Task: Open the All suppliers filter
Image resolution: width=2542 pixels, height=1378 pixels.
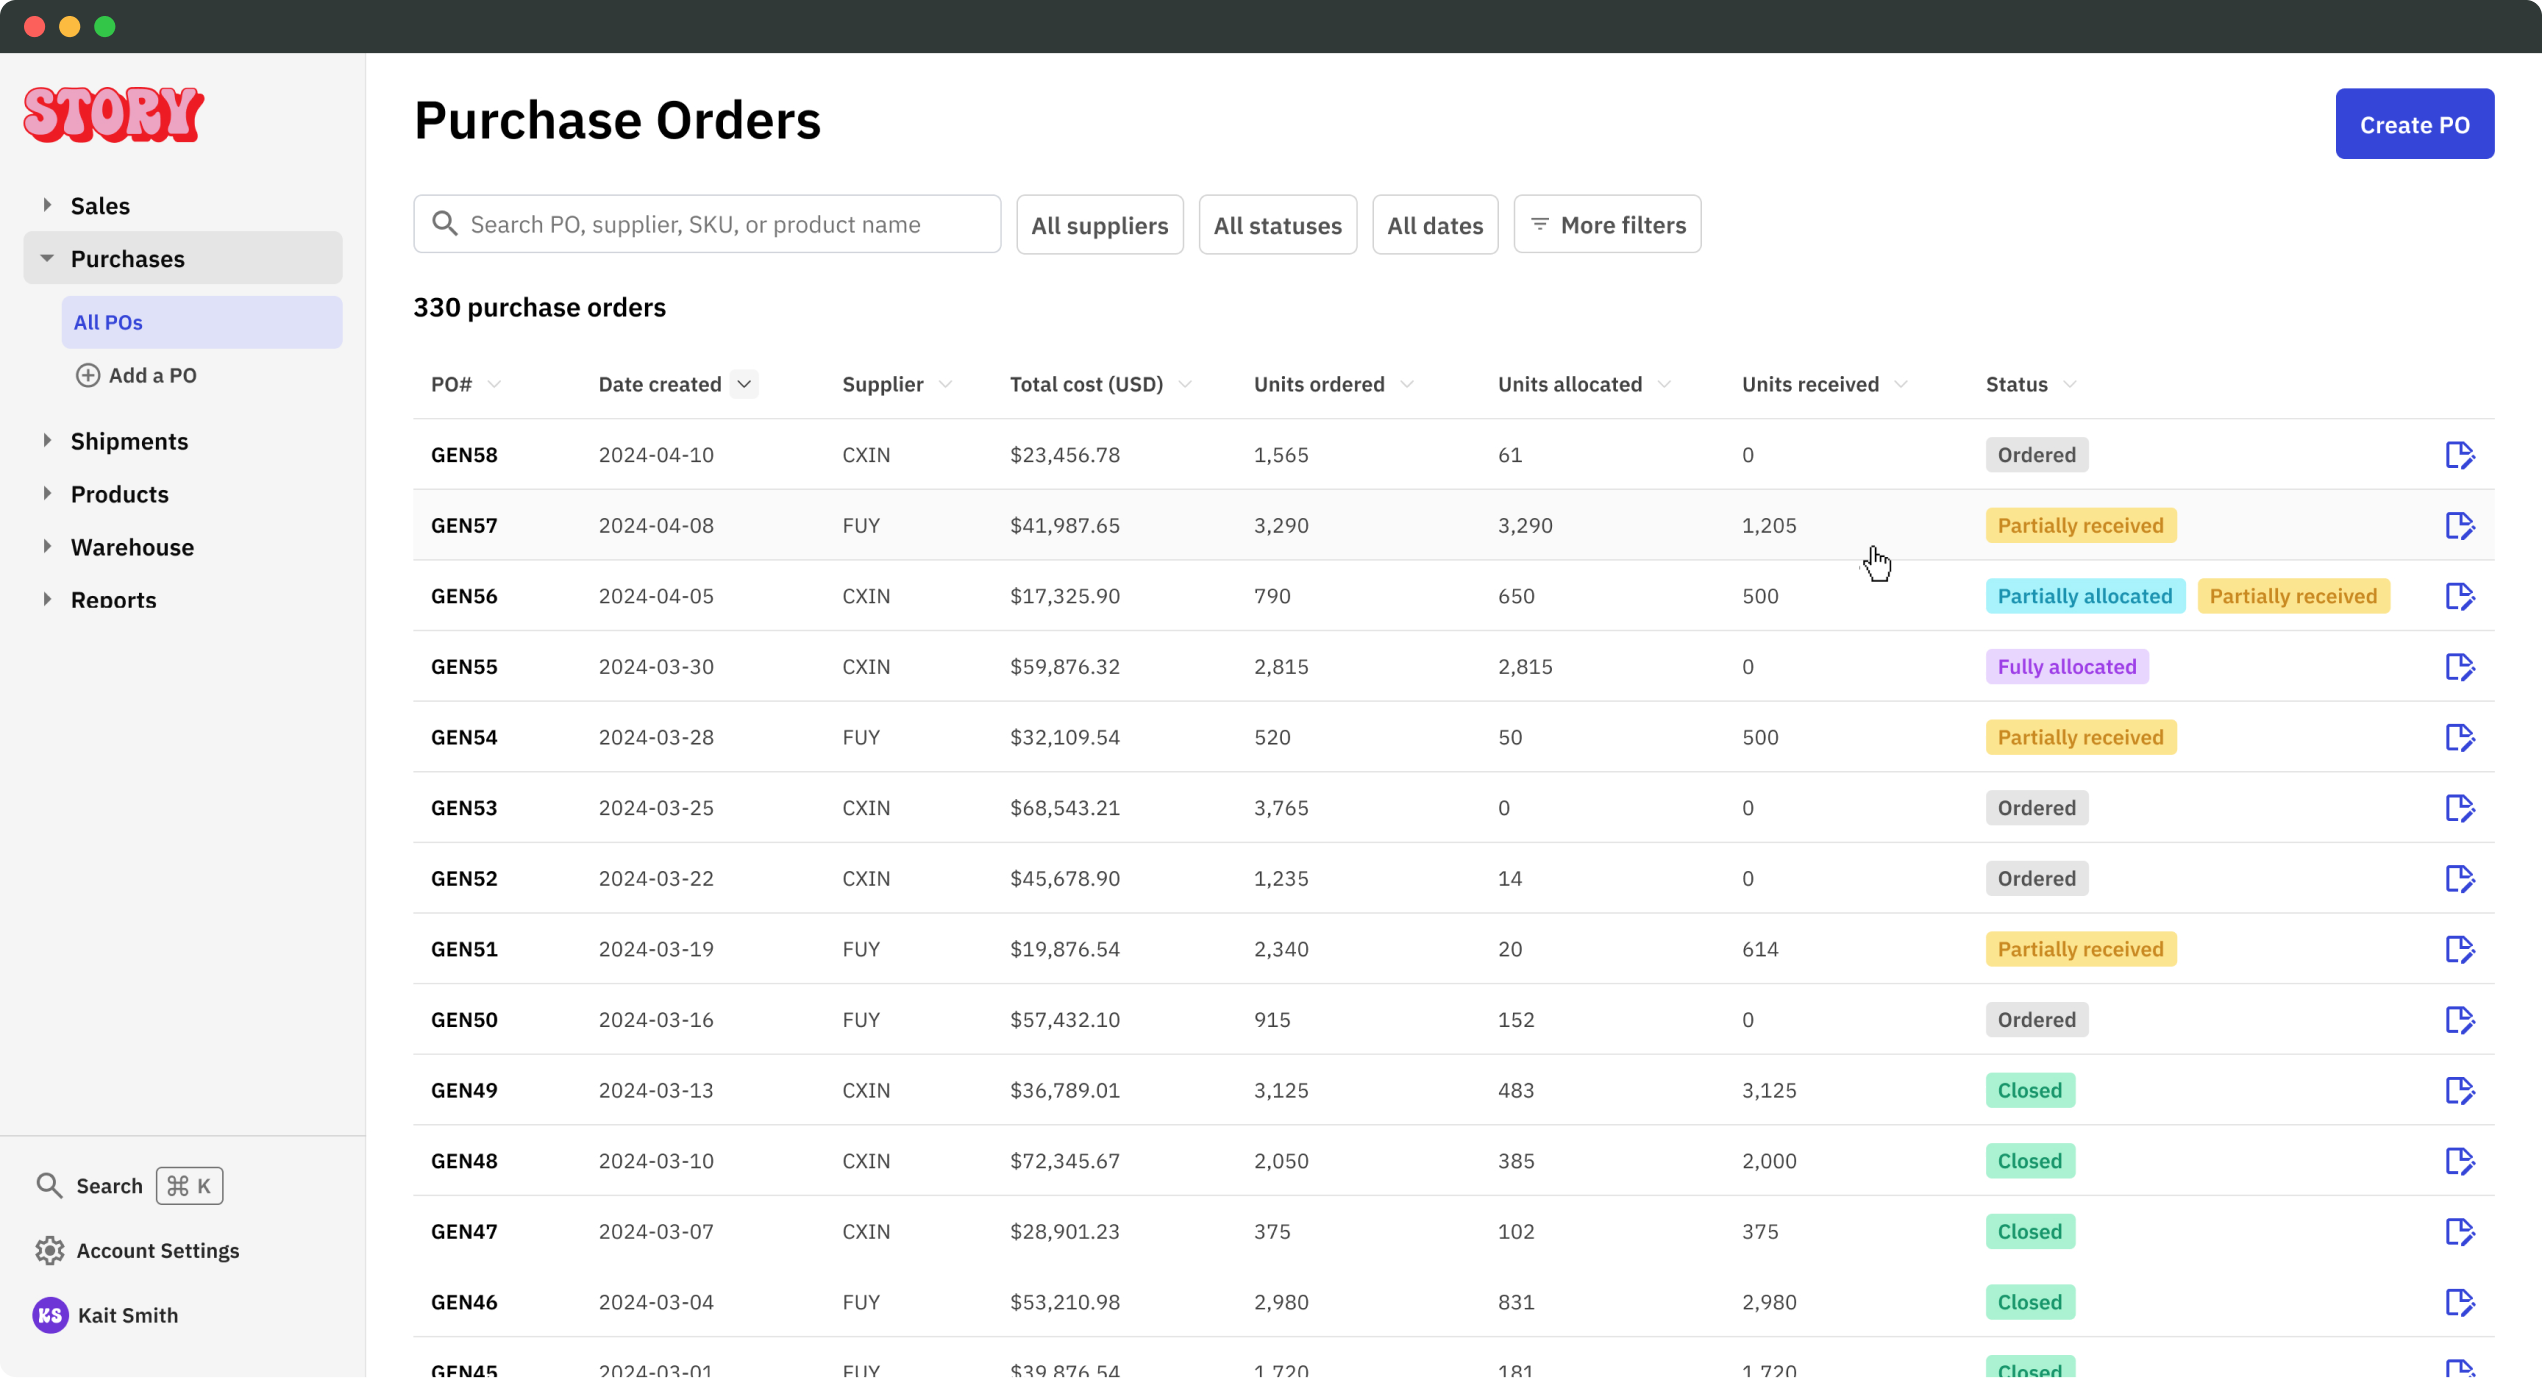Action: click(x=1099, y=225)
